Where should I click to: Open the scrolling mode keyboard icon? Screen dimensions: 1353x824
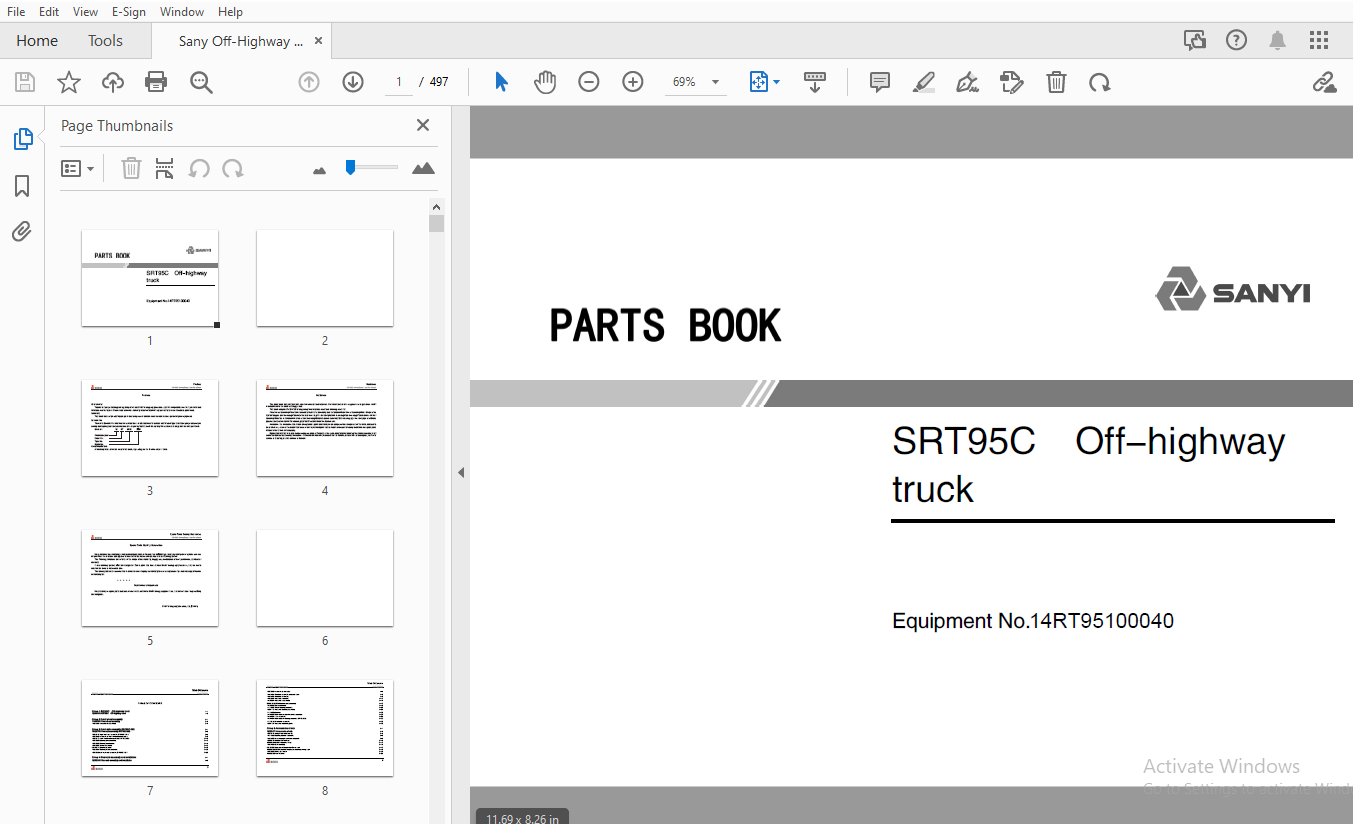point(815,82)
